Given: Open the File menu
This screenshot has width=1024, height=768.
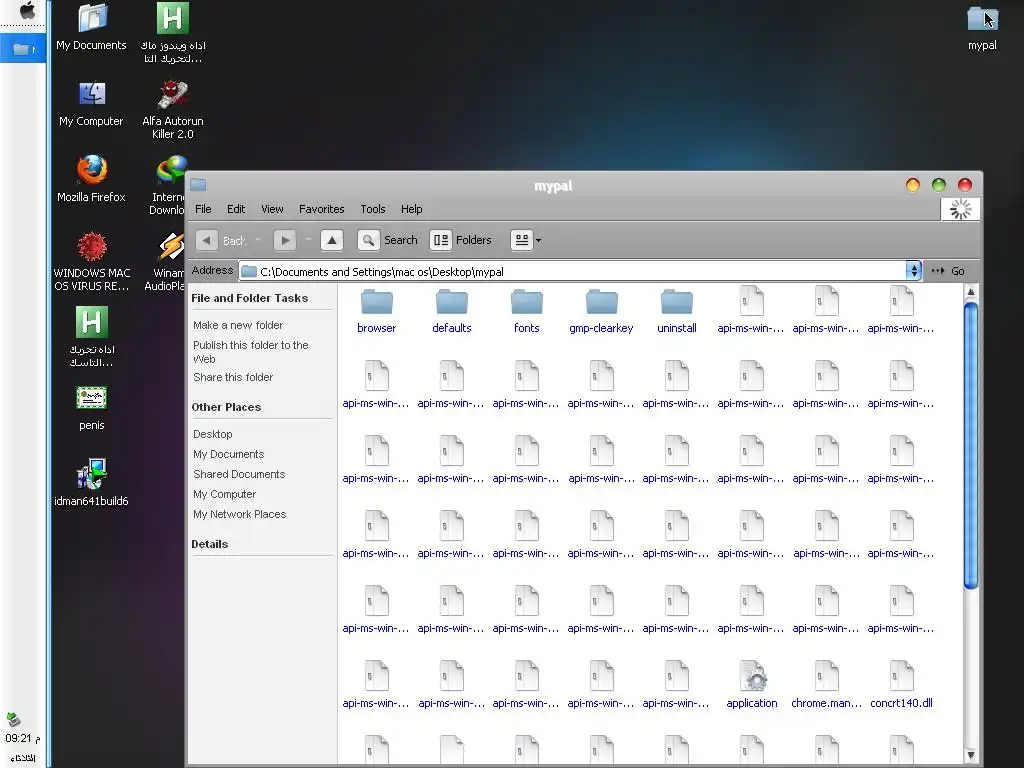Looking at the screenshot, I should pyautogui.click(x=203, y=209).
